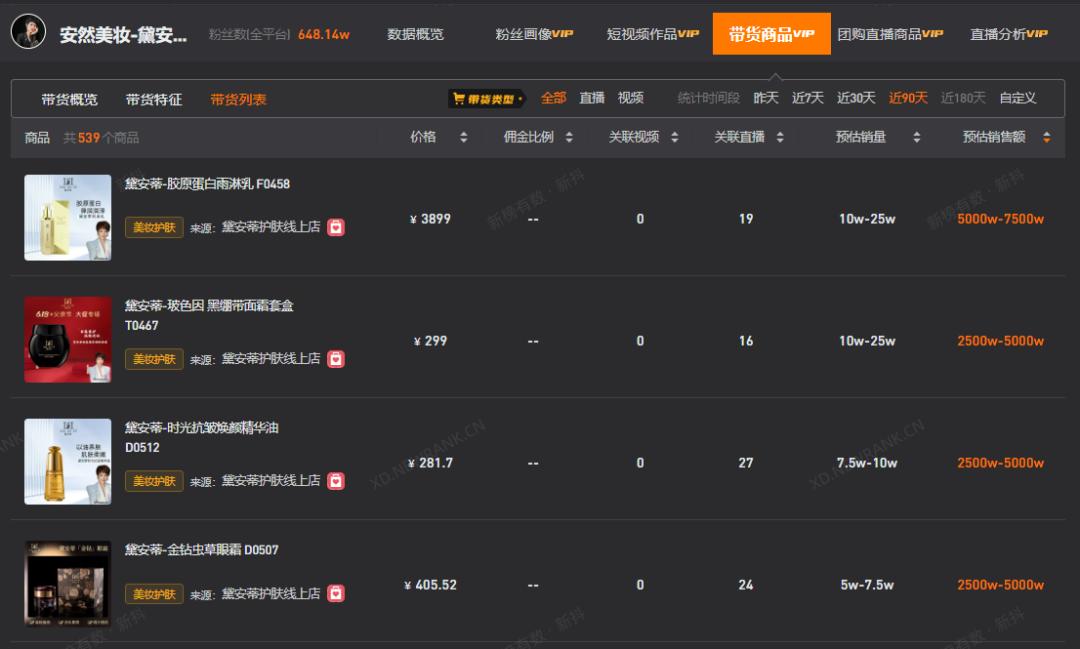The width and height of the screenshot is (1080, 649).
Task: Click the 5000w-7500w sales estimate link
Action: point(997,218)
